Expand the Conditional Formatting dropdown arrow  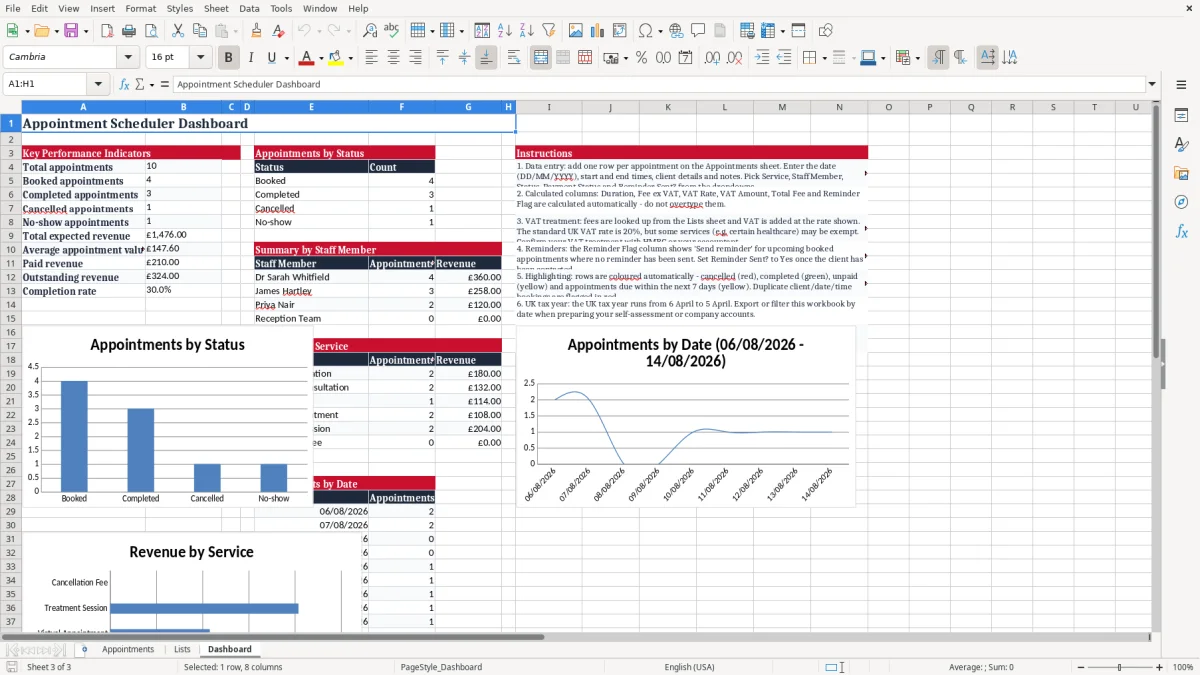click(917, 58)
